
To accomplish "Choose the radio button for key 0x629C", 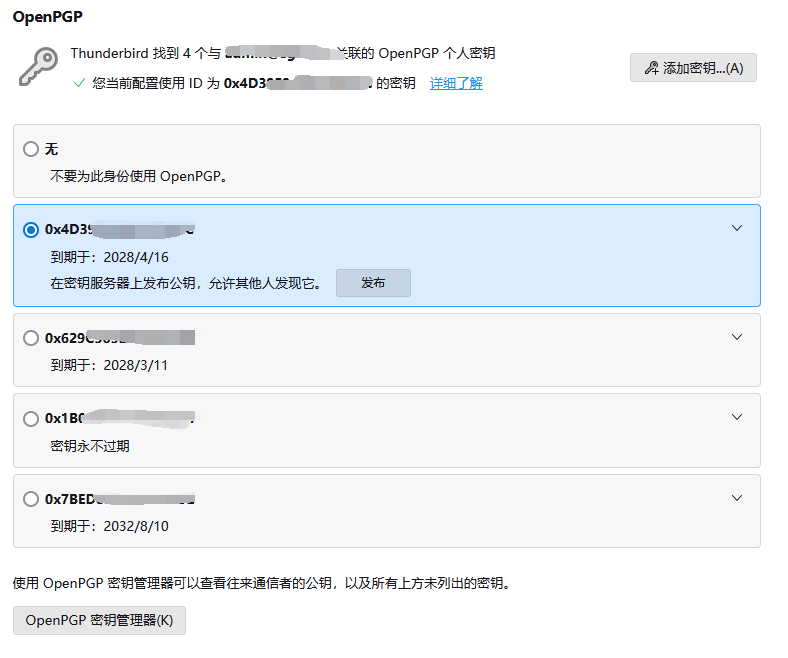I will click(31, 338).
